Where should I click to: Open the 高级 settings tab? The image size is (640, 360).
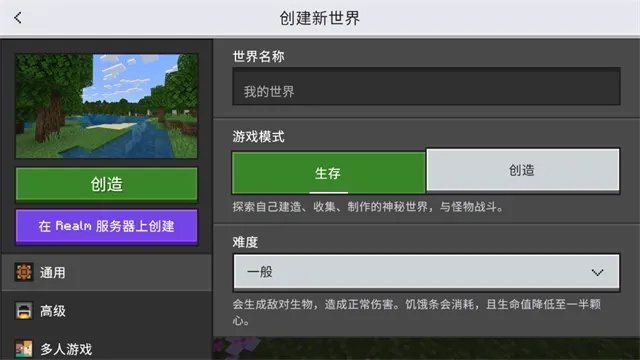coord(107,311)
